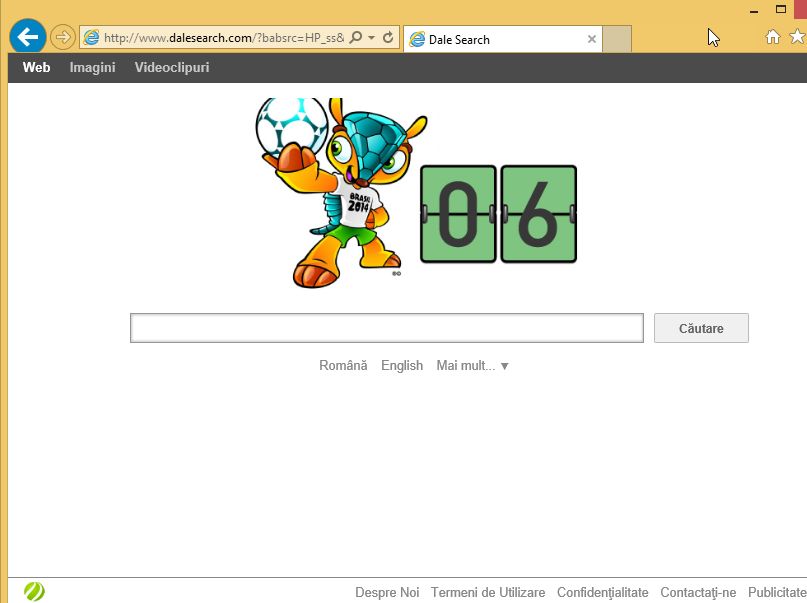Open the Despre Noi footer link
The height and width of the screenshot is (603, 807).
(387, 592)
